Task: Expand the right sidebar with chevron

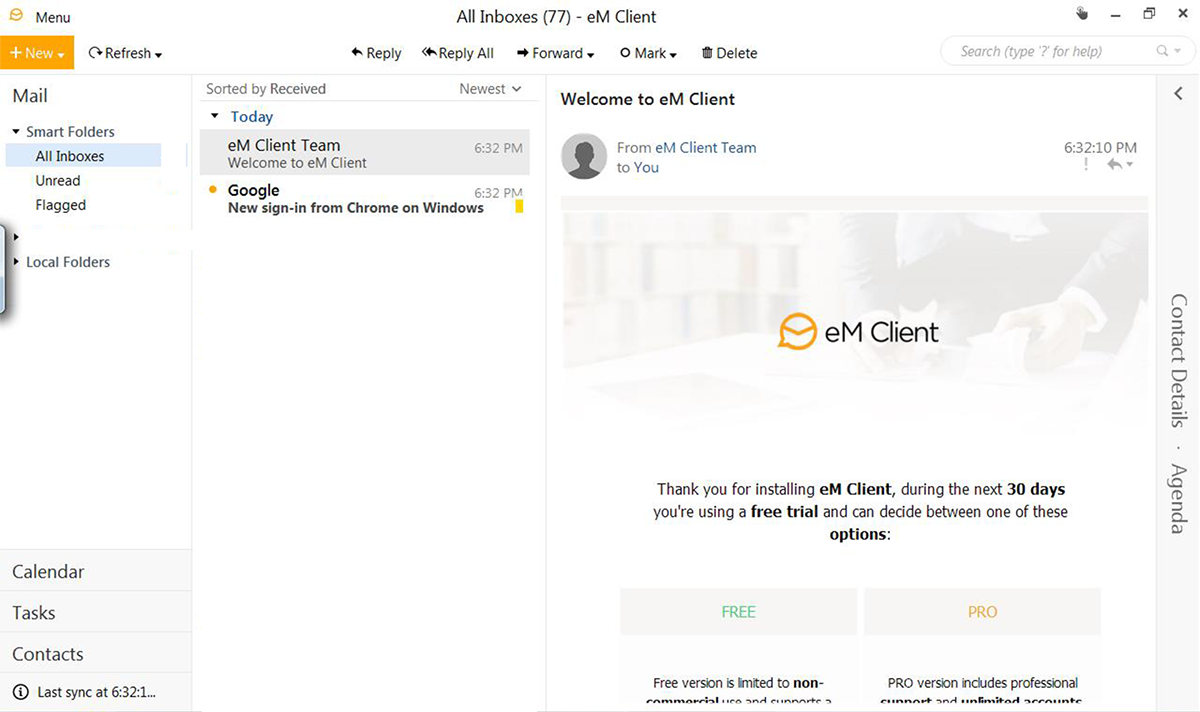Action: 1178,94
